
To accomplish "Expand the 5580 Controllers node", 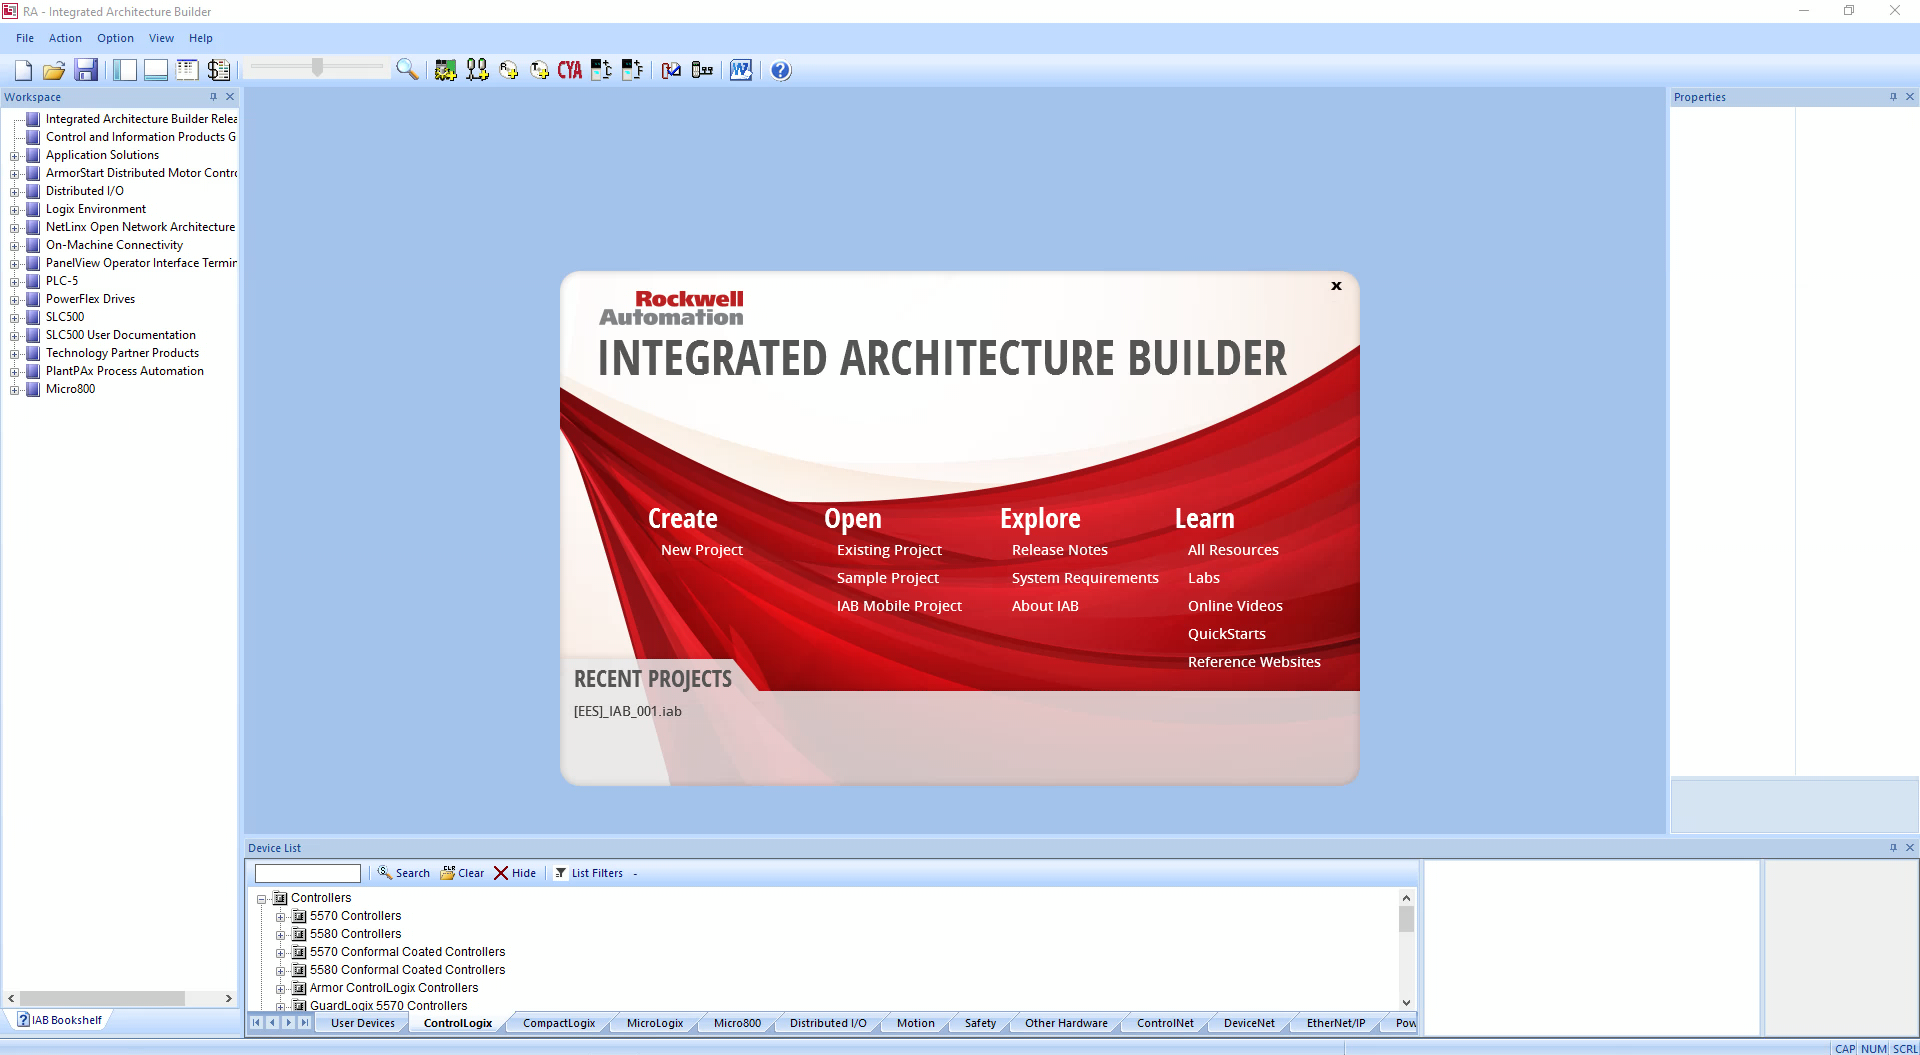I will tap(281, 935).
